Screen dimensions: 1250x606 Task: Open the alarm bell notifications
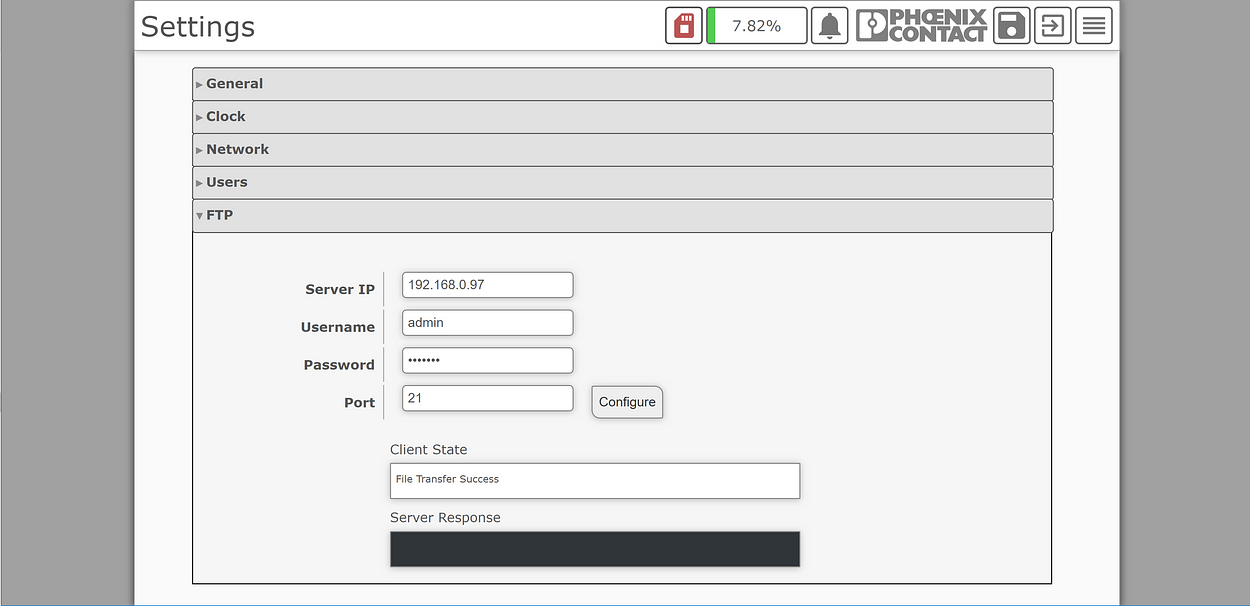pos(829,26)
